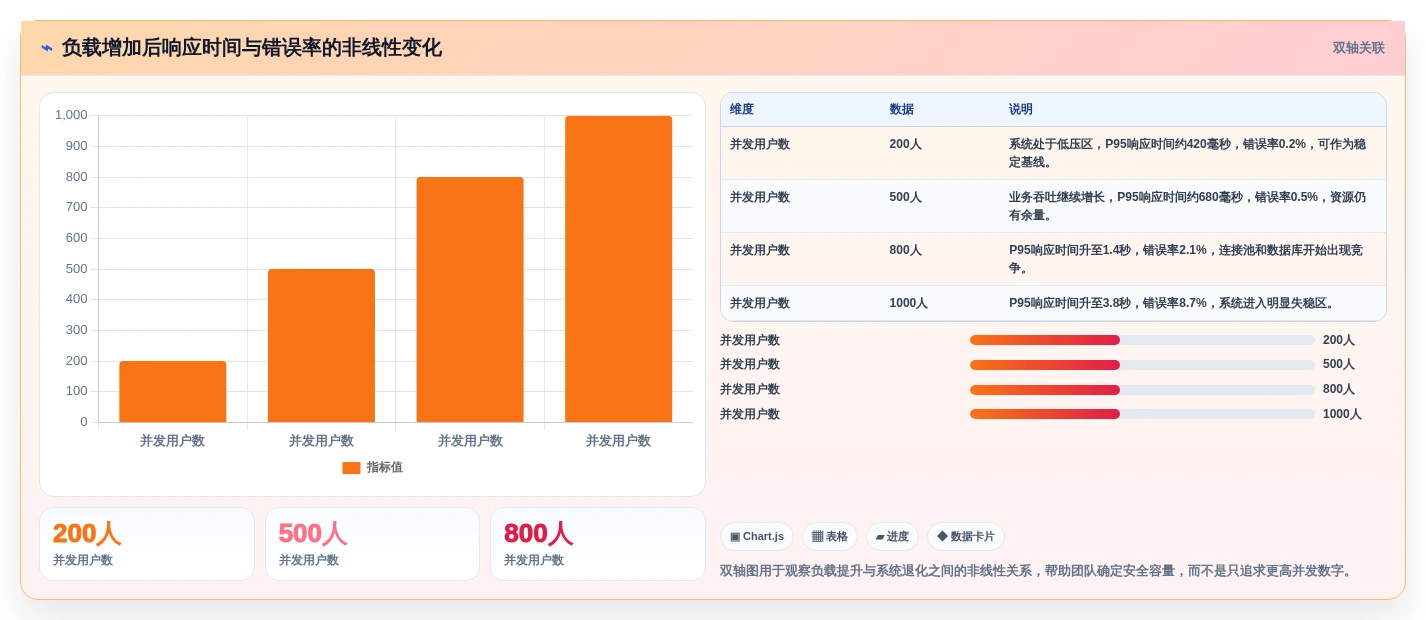
Task: Click the bar with value 200
Action: point(173,391)
